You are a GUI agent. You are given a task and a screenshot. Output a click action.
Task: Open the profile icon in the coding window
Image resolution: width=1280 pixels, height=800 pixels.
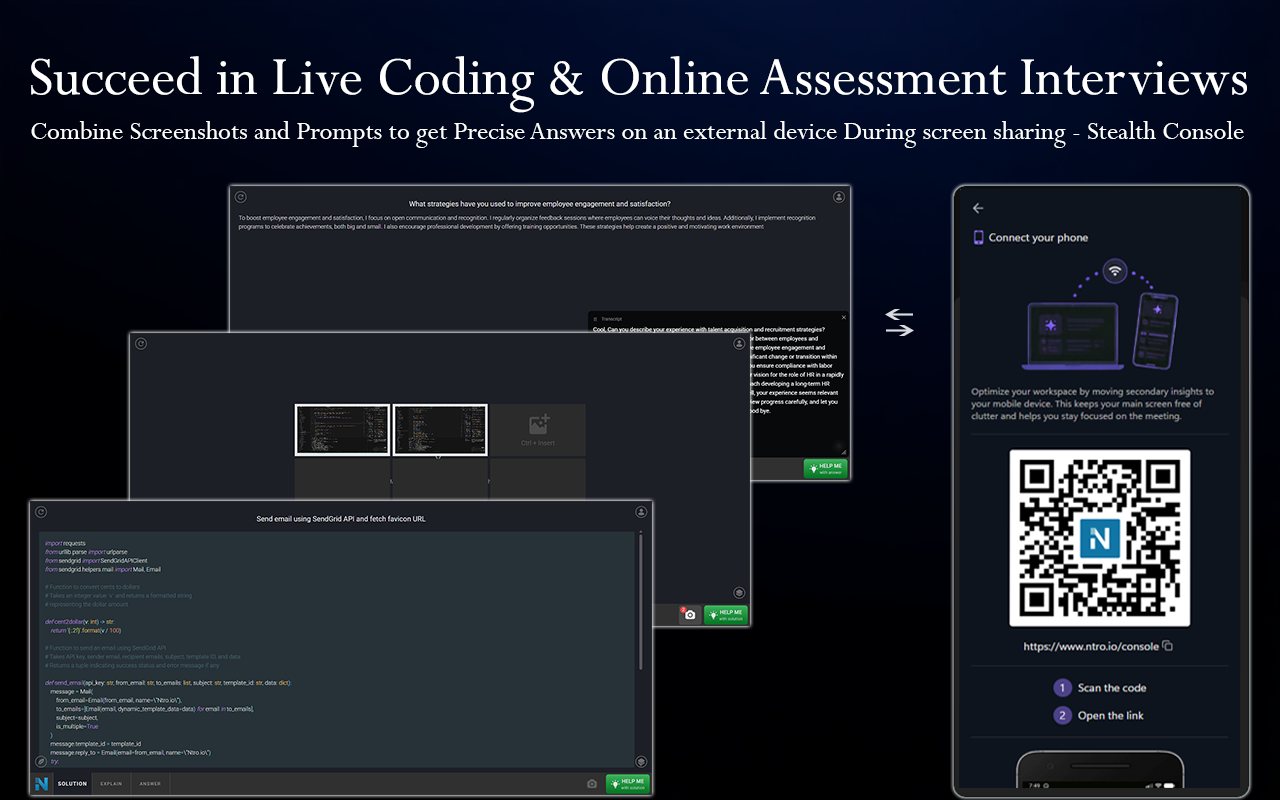tap(641, 512)
